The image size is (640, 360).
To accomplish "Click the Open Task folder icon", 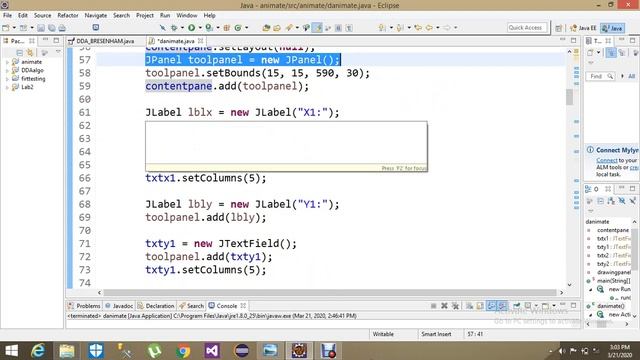I will (277, 28).
